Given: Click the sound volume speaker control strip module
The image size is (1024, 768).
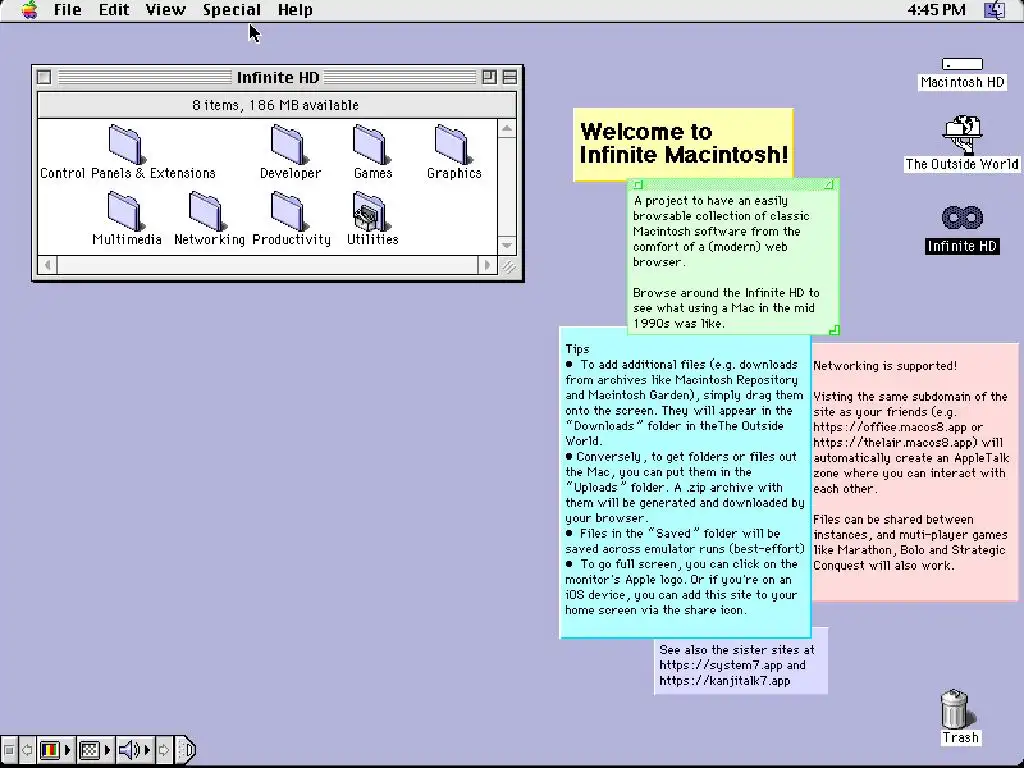Looking at the screenshot, I should (x=128, y=750).
